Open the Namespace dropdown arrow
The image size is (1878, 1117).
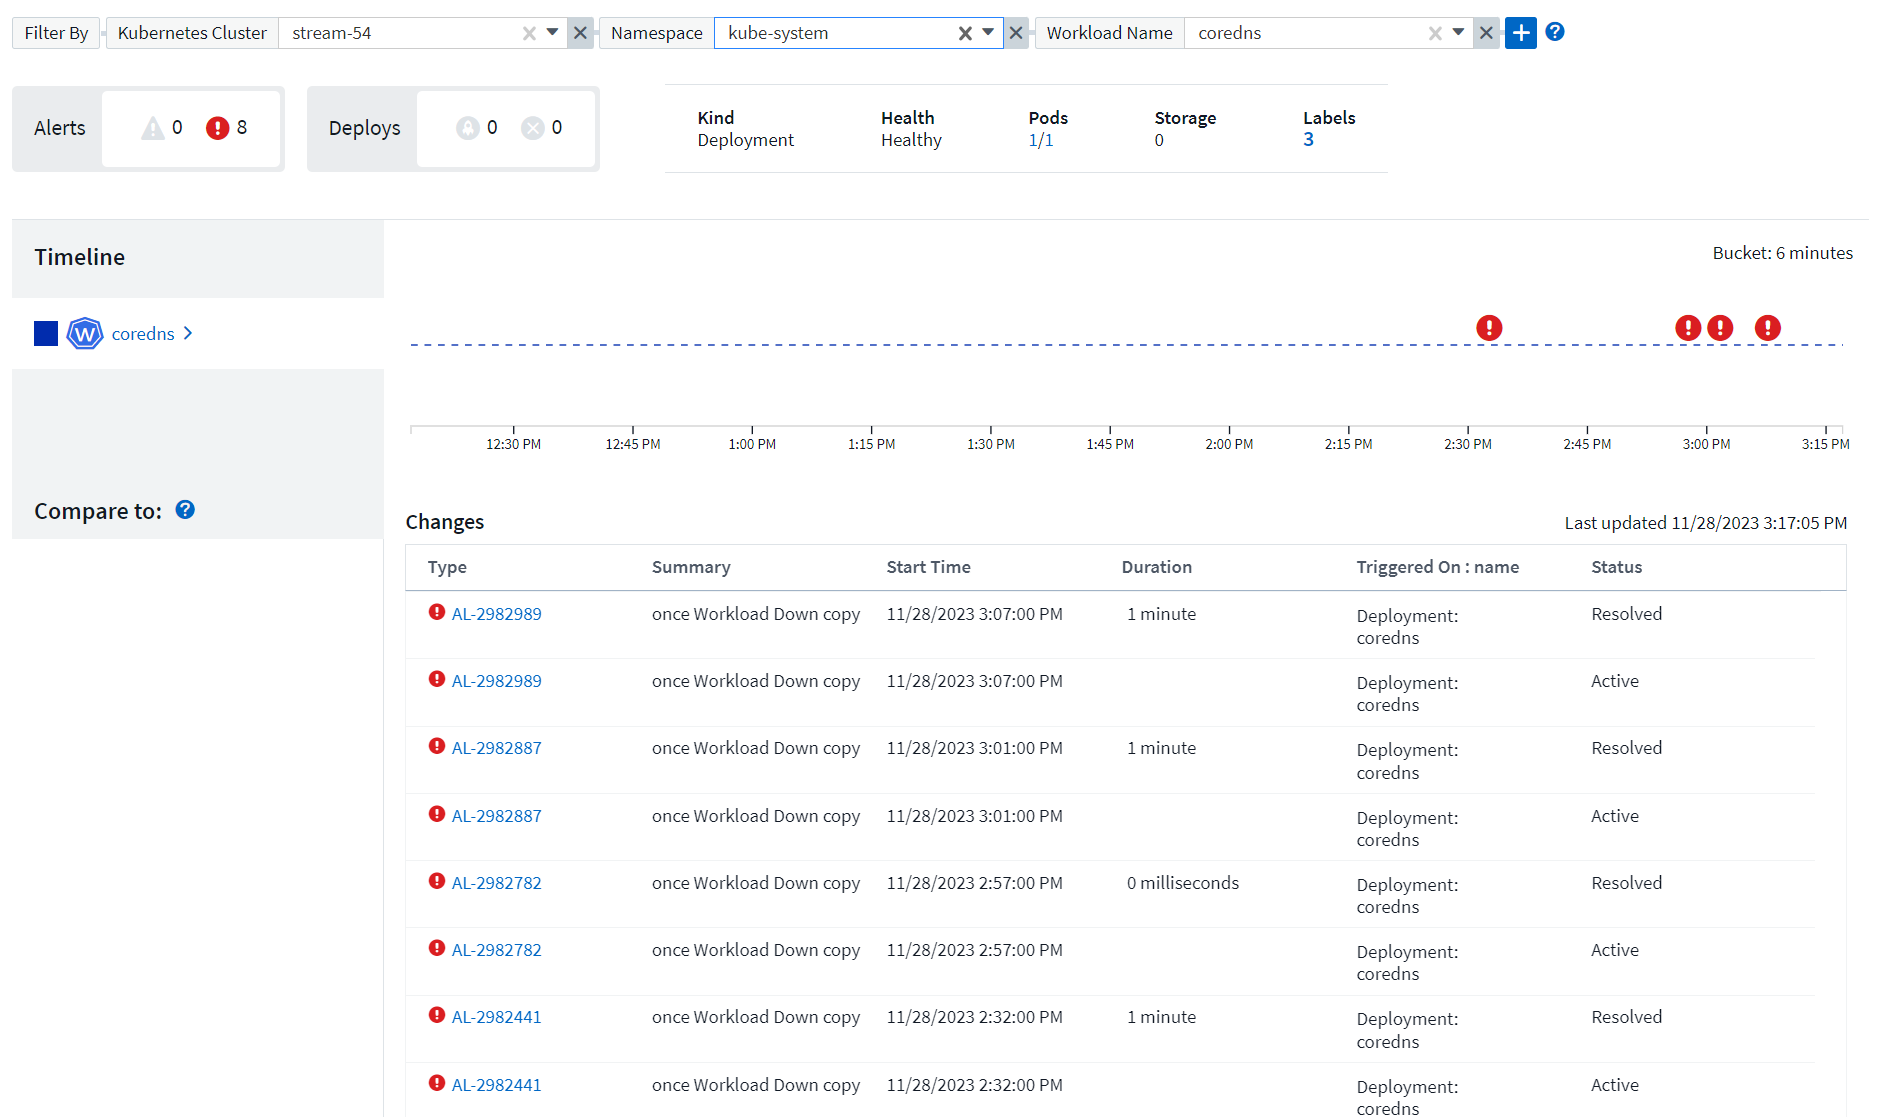[x=988, y=33]
